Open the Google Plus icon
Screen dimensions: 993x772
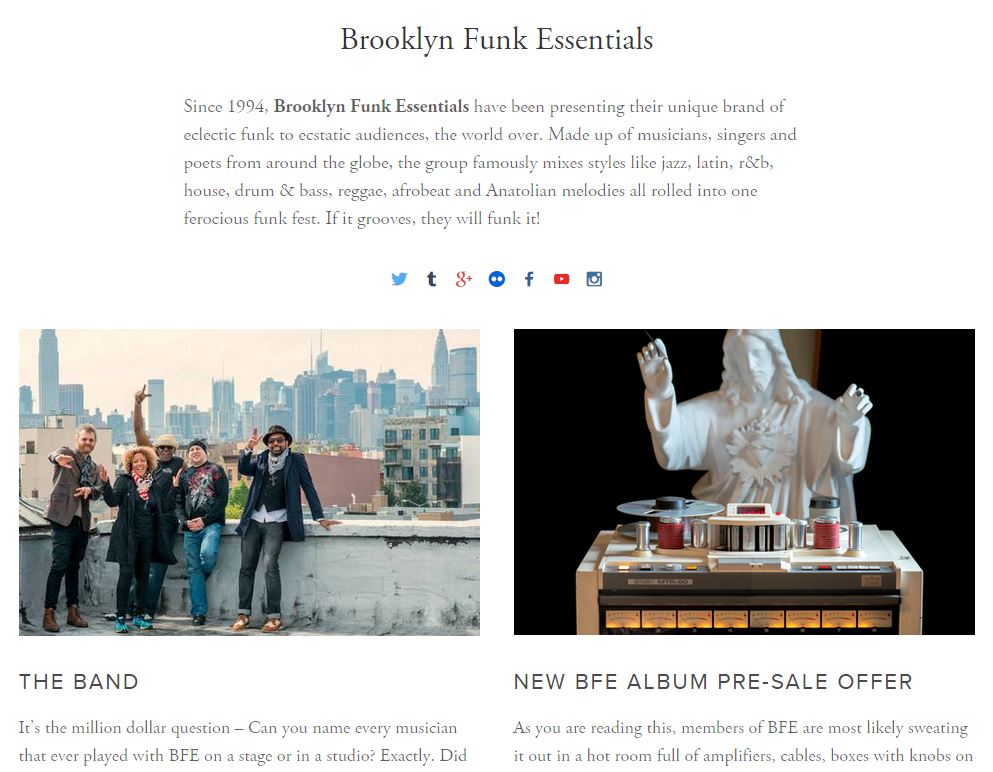(464, 279)
